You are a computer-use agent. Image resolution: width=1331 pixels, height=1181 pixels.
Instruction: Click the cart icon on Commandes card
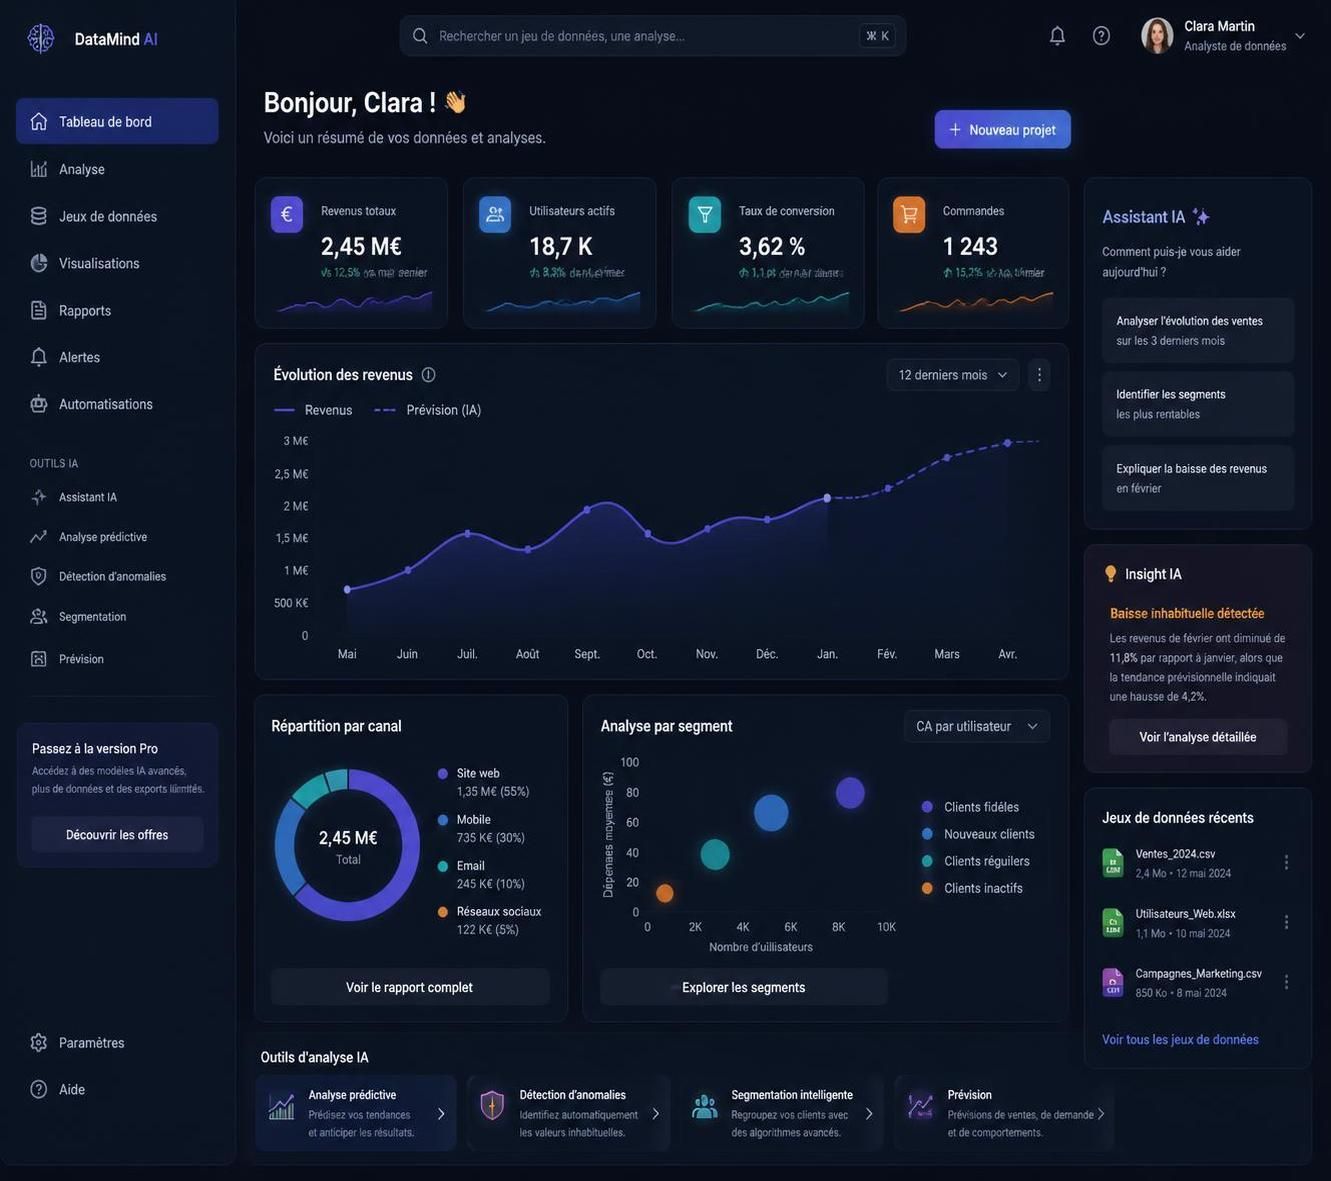click(x=909, y=214)
